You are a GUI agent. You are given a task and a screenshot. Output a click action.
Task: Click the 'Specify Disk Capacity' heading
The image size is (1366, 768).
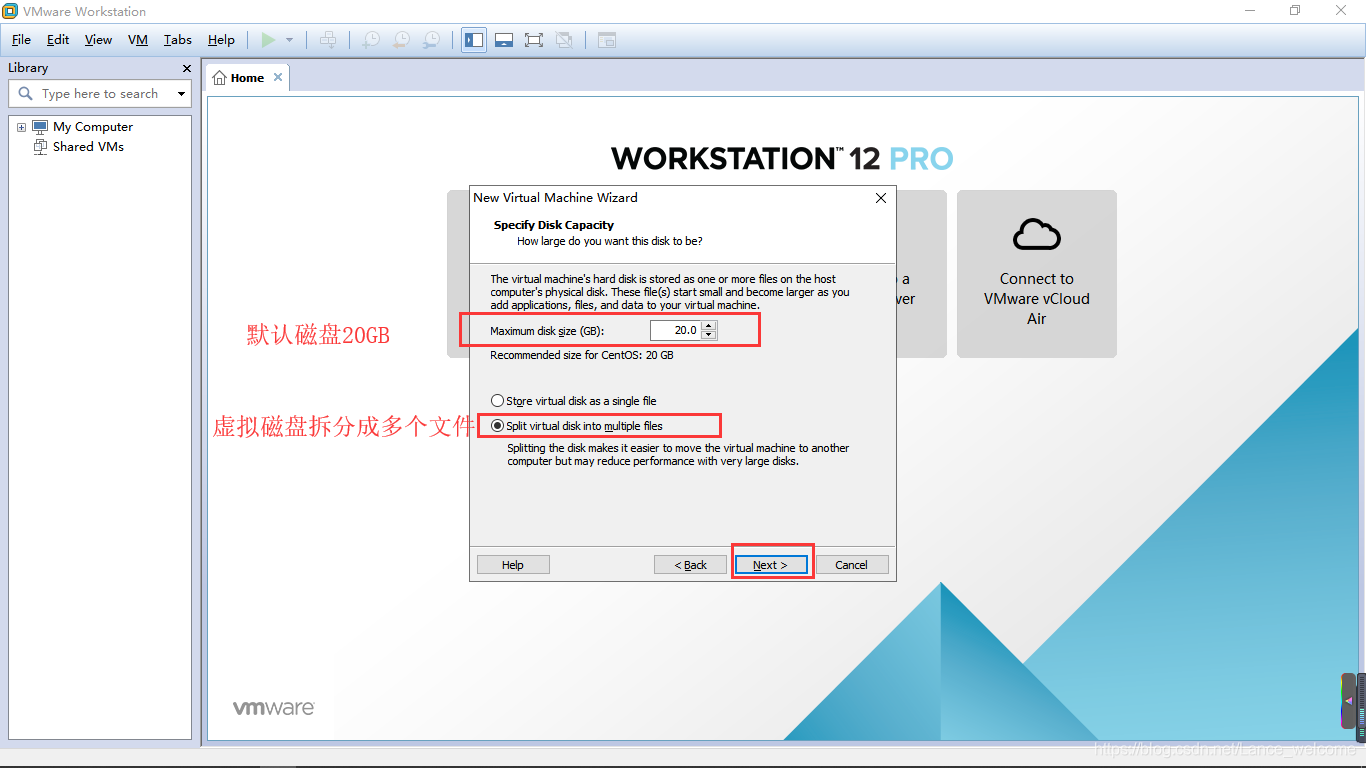(554, 225)
